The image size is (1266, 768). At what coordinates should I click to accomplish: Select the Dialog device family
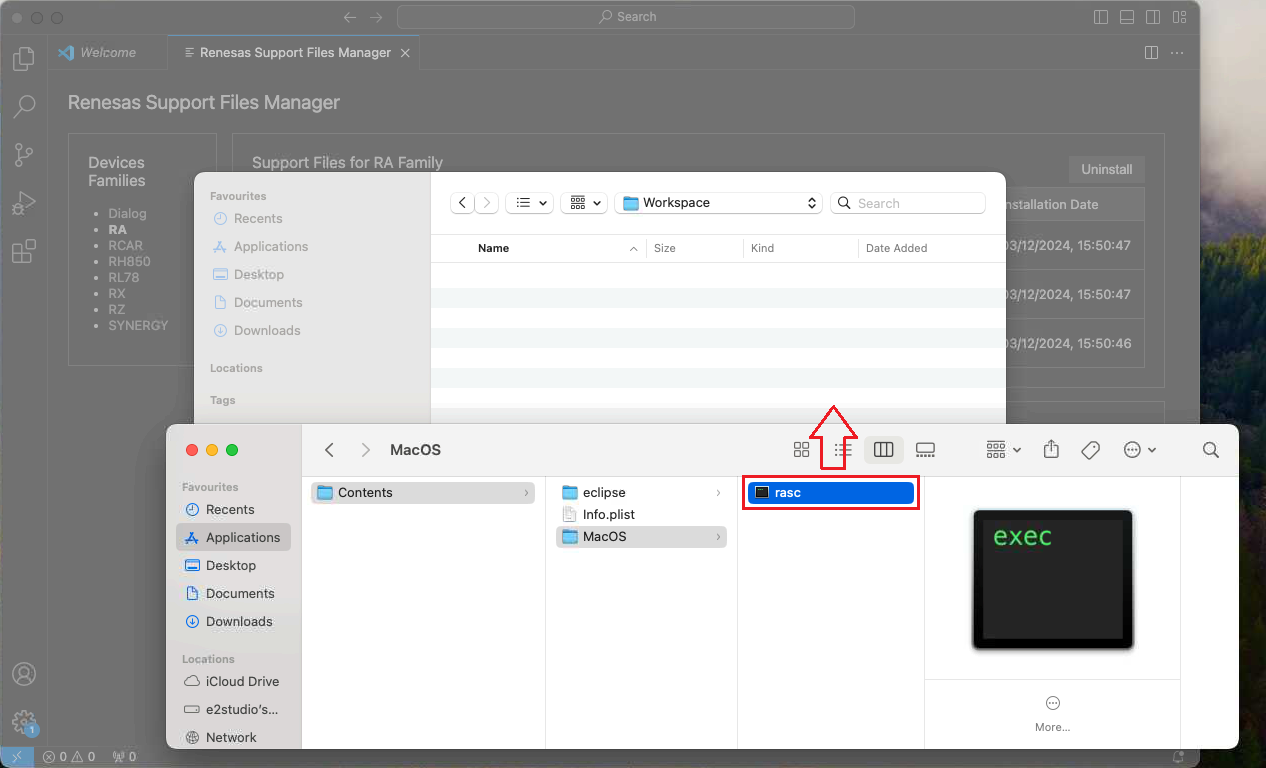pyautogui.click(x=127, y=213)
